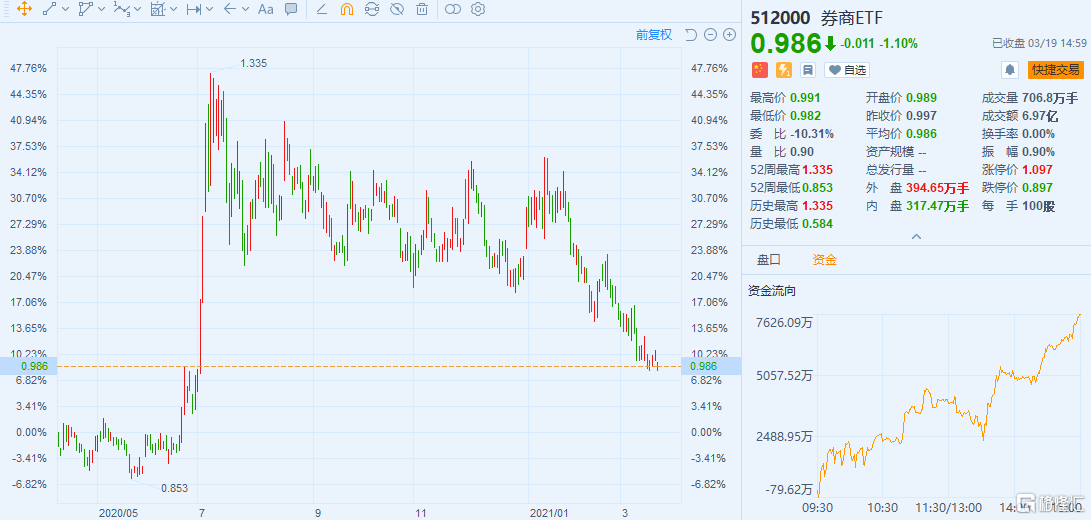
Task: Click the zoom out minus icon
Action: coord(710,35)
